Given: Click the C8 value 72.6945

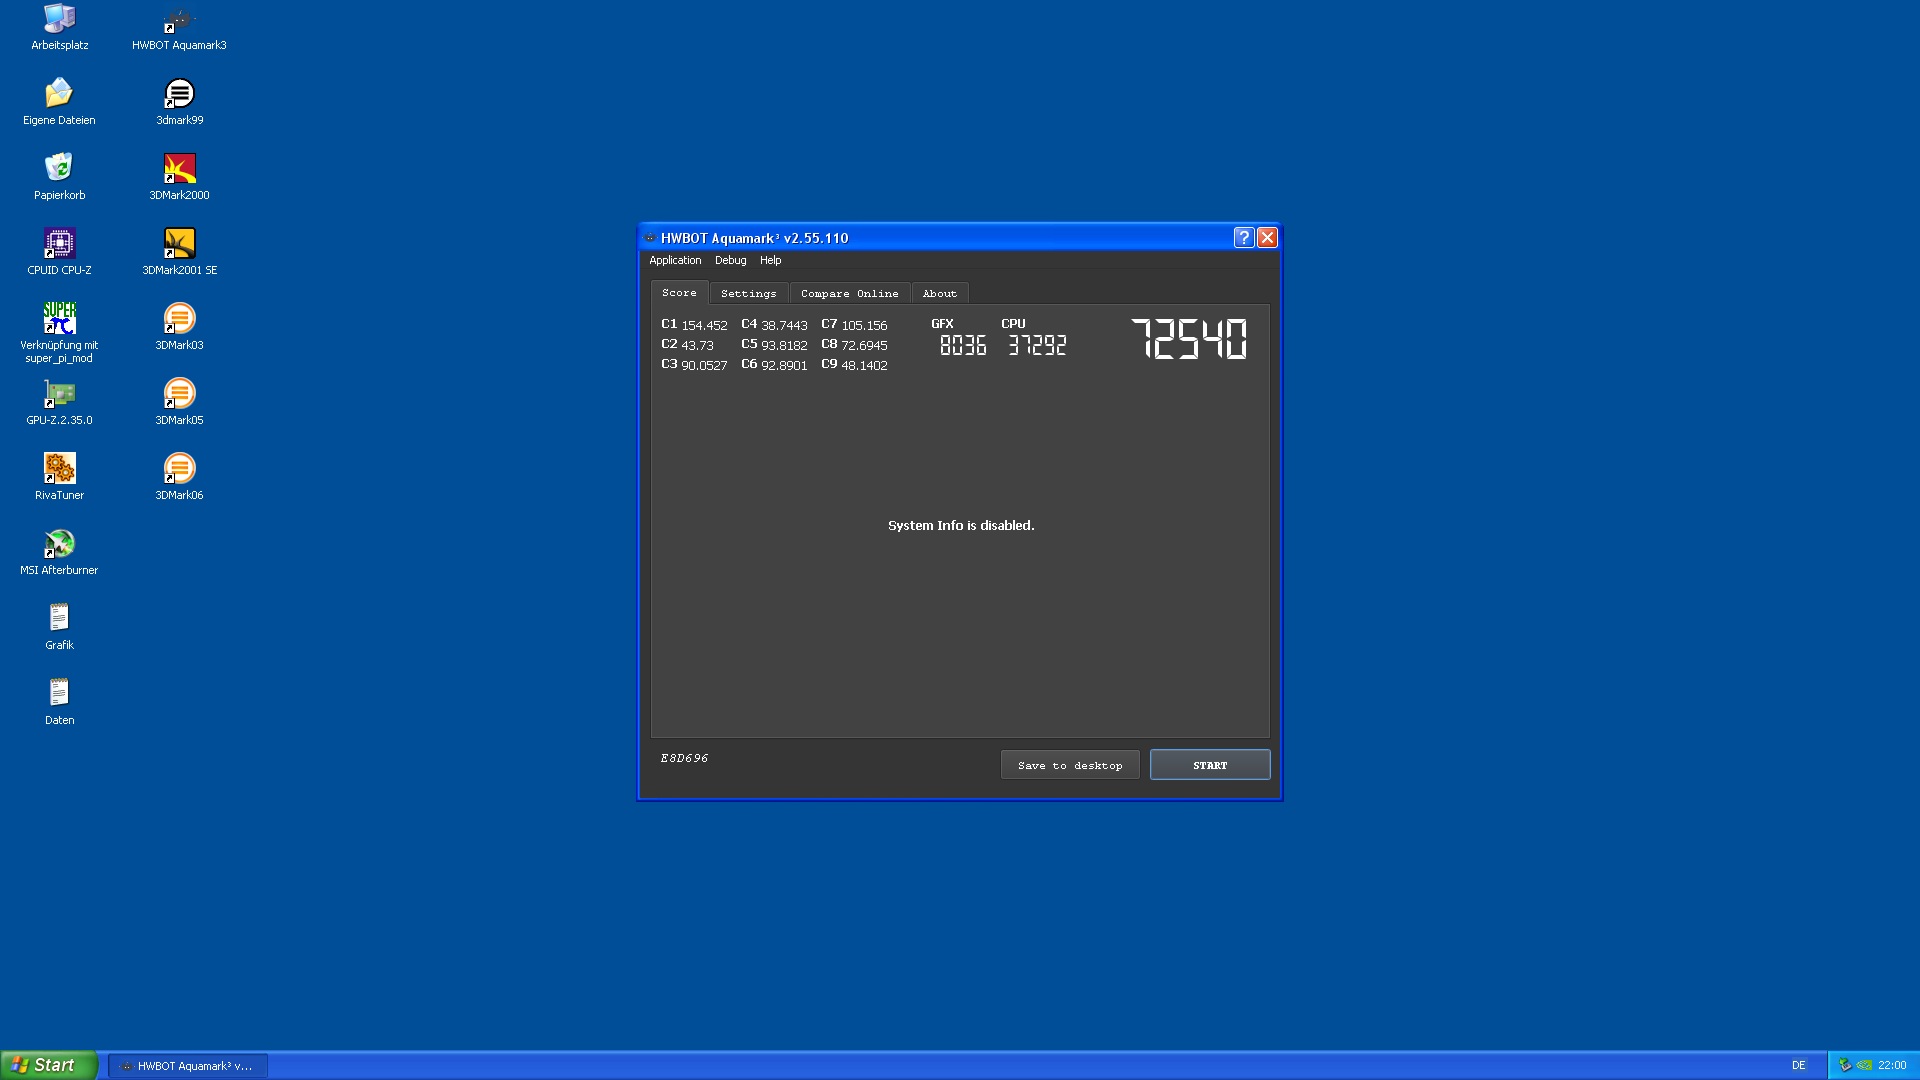Looking at the screenshot, I should point(864,346).
